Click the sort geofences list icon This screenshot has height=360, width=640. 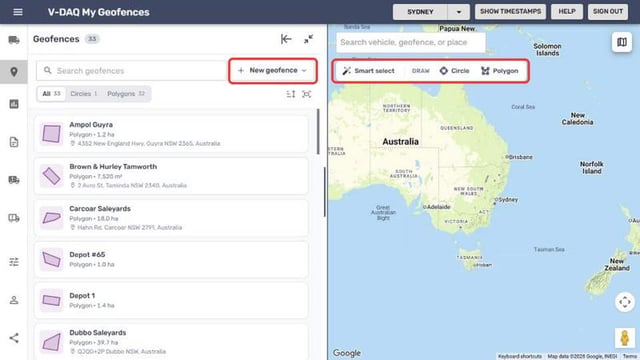point(291,94)
